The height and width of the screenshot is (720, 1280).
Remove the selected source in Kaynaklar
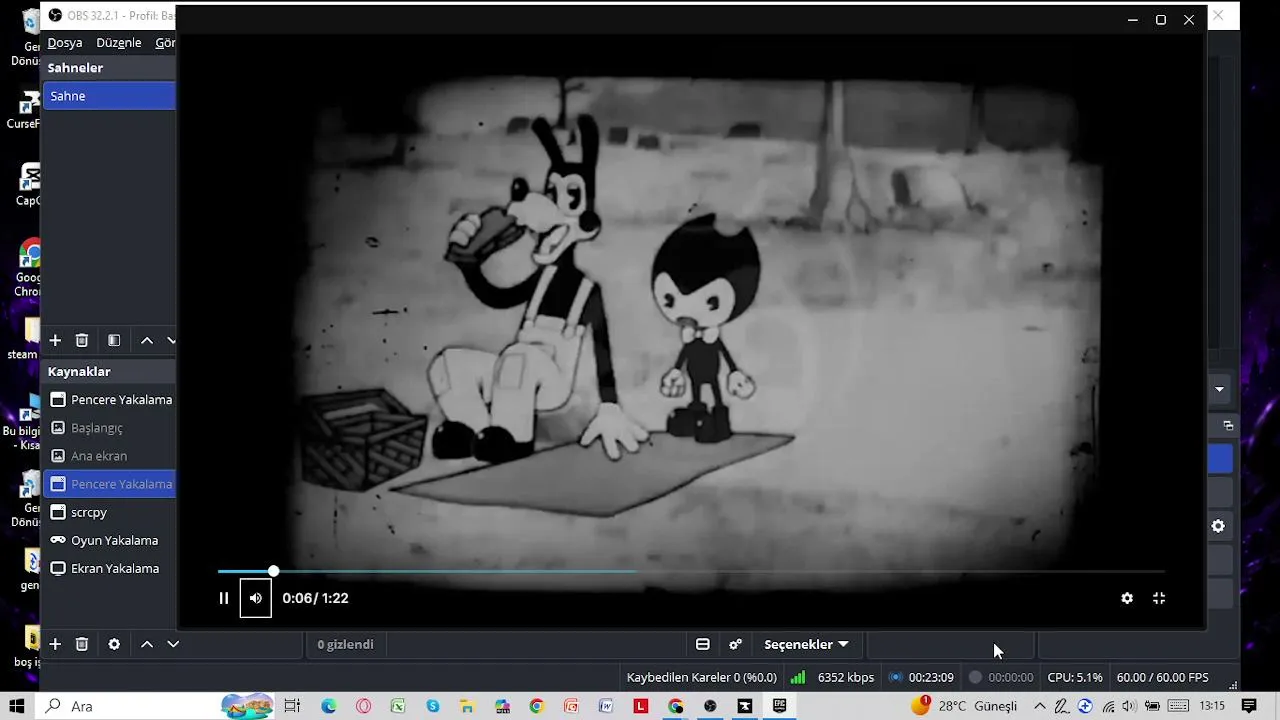(82, 644)
